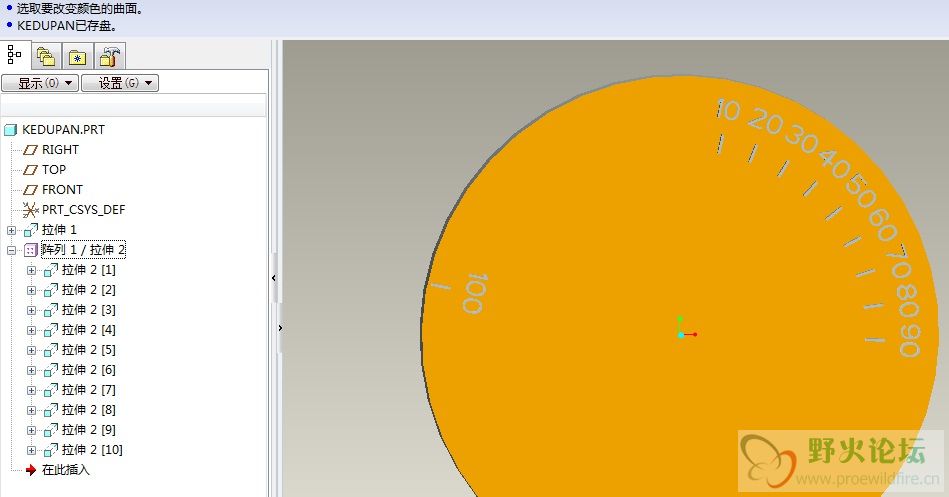Click the 拉伸 2 [7] extrude icon
The image size is (949, 497).
click(51, 389)
